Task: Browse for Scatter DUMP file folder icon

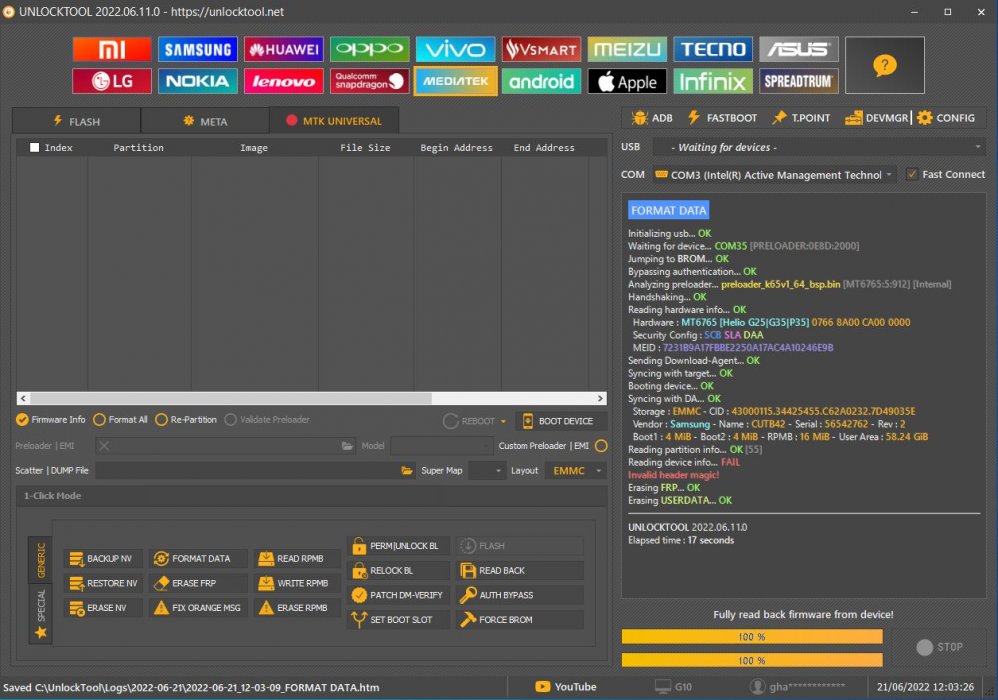Action: tap(407, 470)
